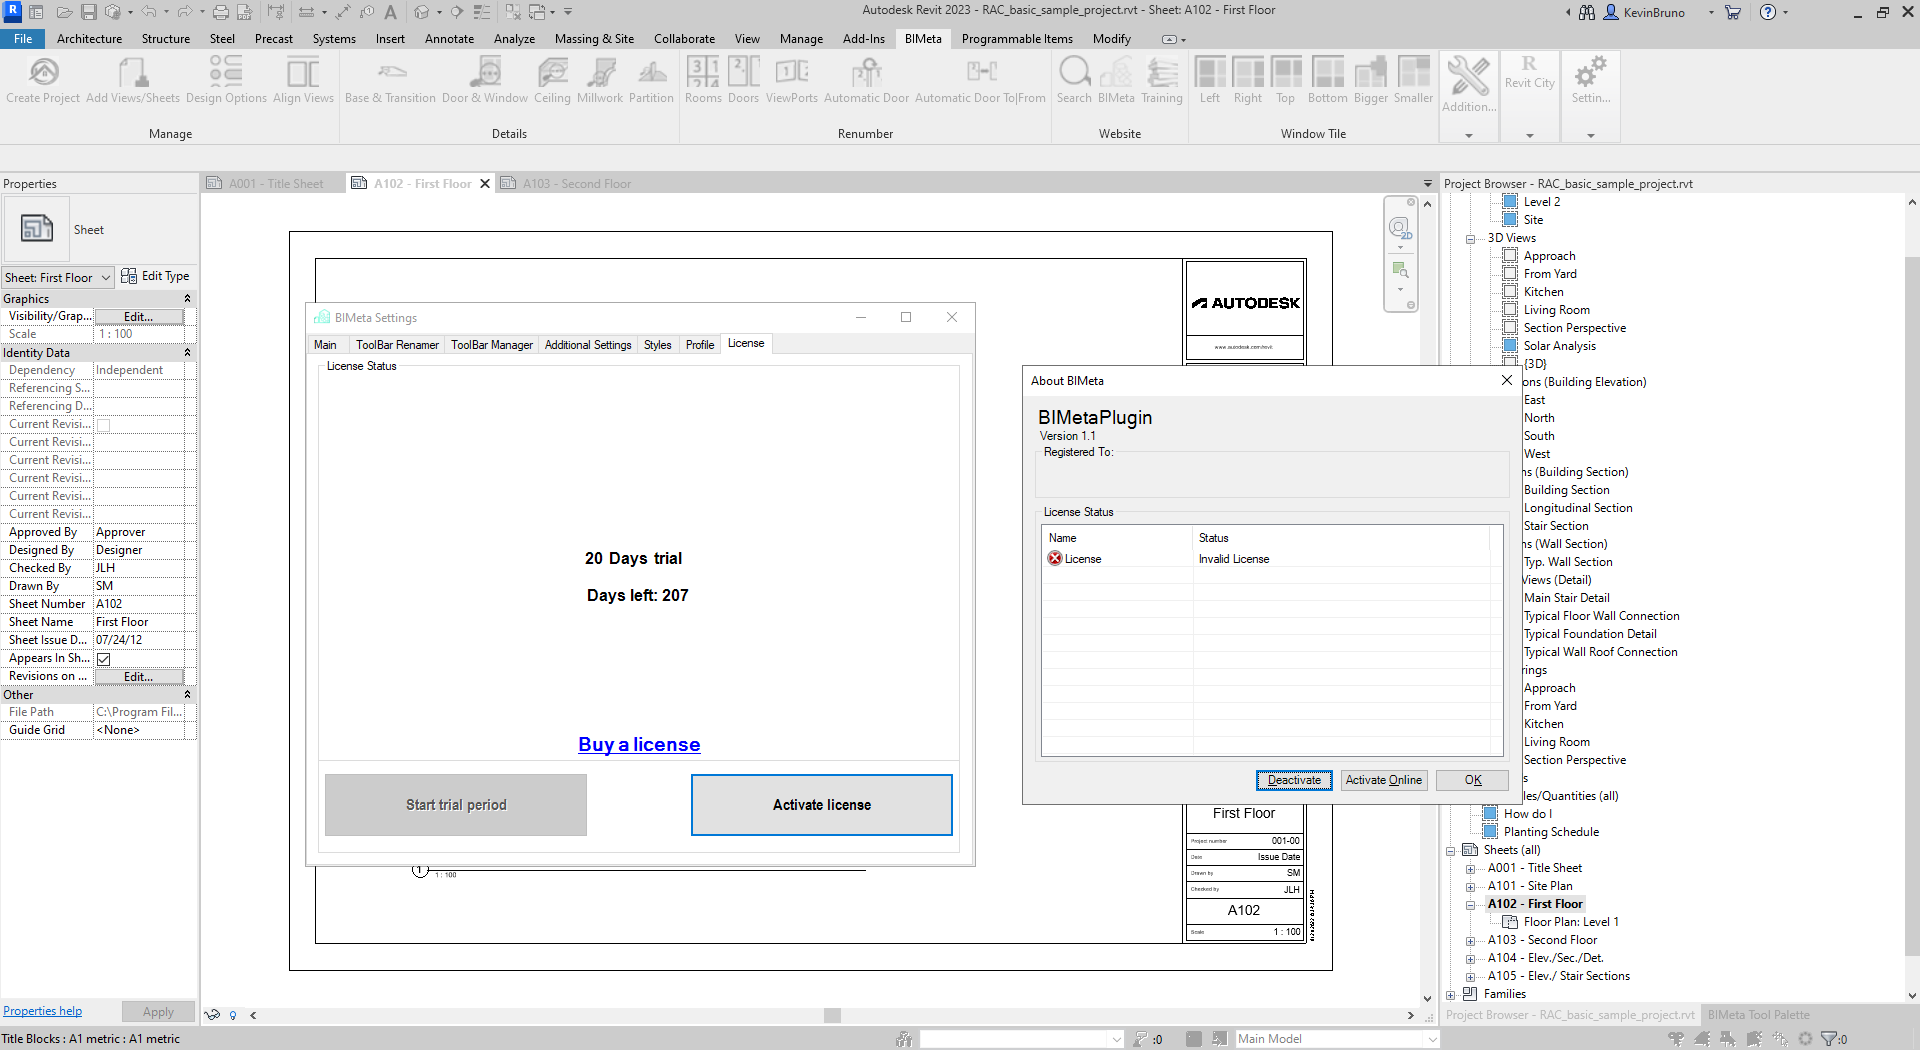
Task: Collapse the Other properties section
Action: 187,695
